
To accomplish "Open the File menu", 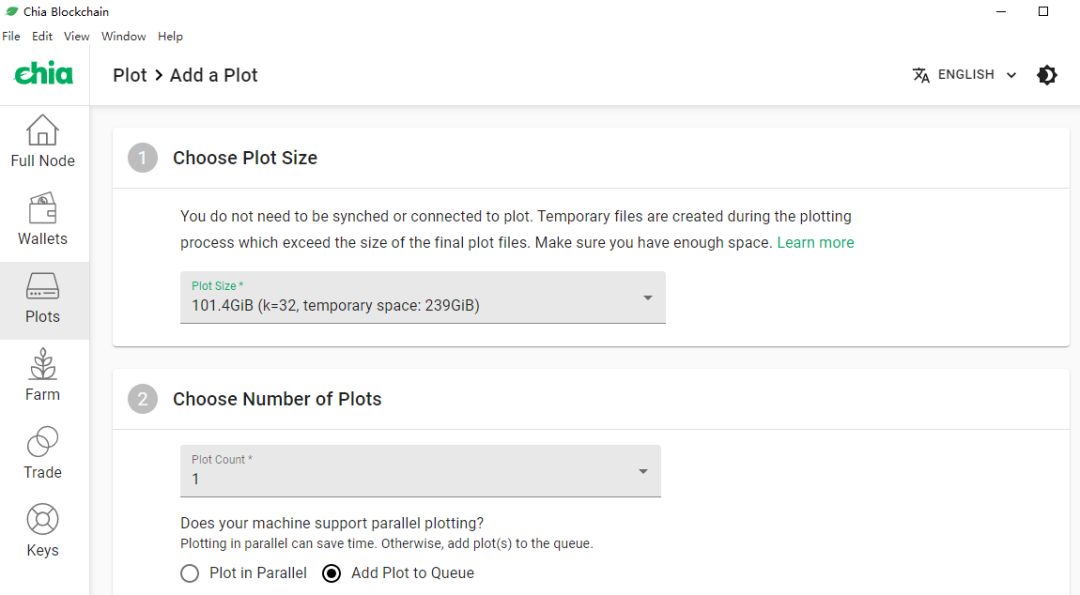I will tap(11, 36).
